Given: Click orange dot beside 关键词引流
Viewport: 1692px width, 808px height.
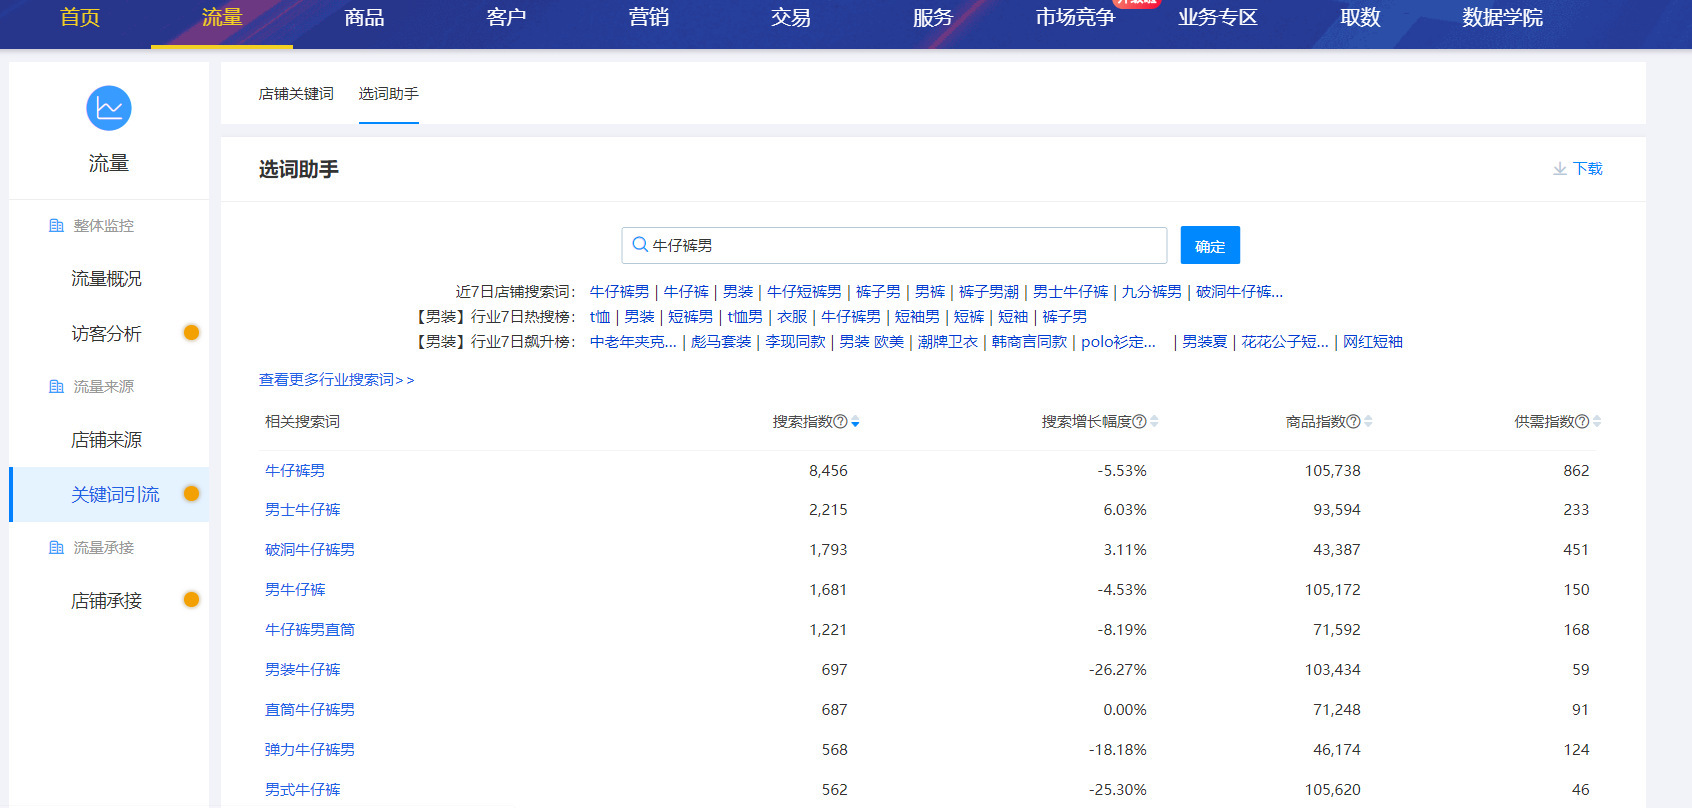Looking at the screenshot, I should tap(191, 494).
